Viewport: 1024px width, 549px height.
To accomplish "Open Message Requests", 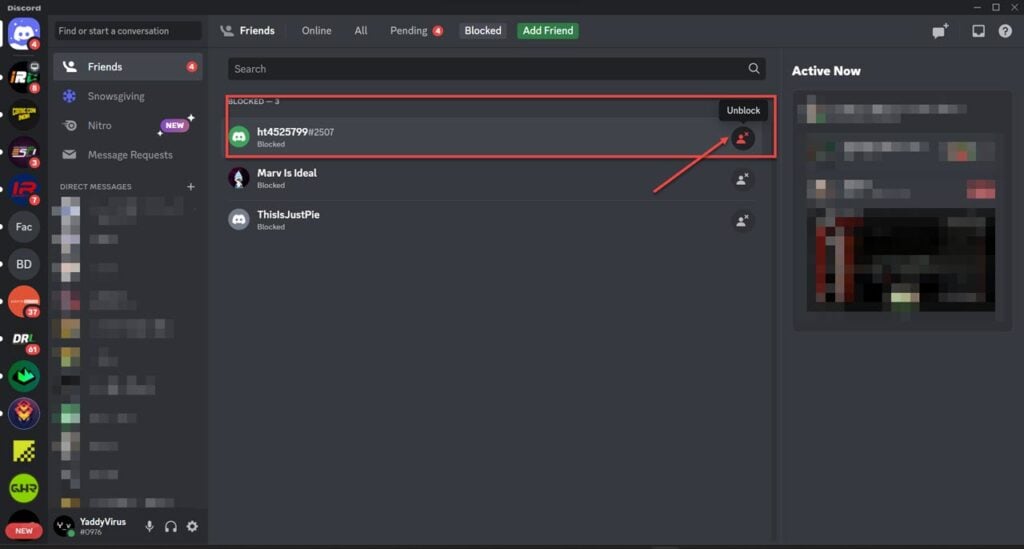I will tap(128, 155).
